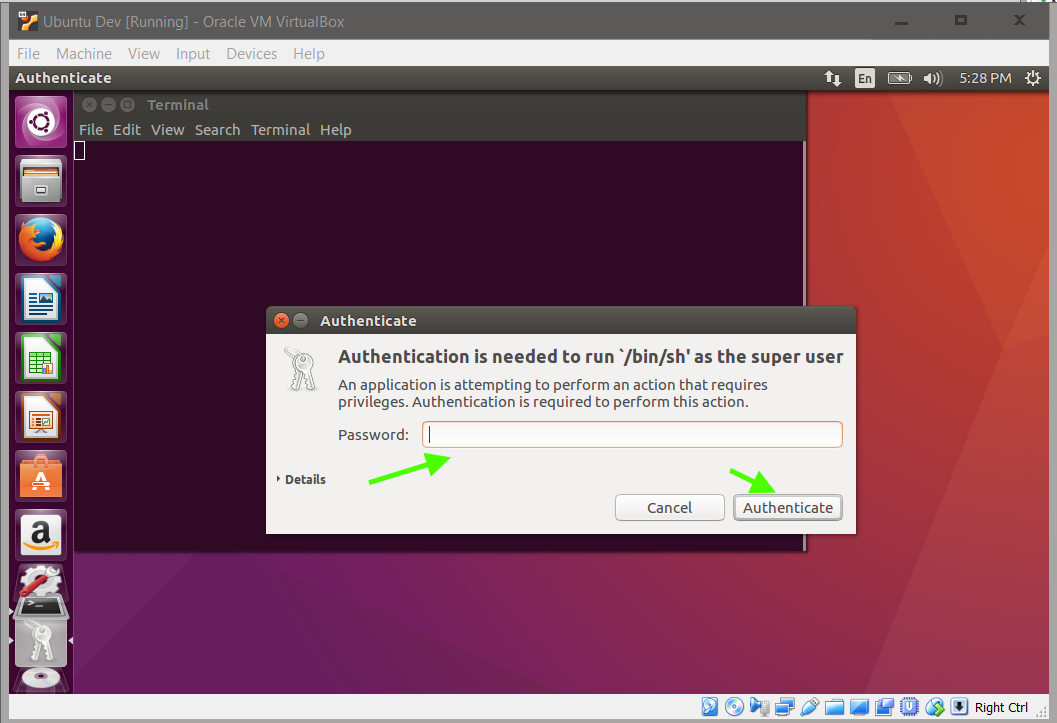Open VirtualBox Devices menu
1057x723 pixels.
pos(251,54)
